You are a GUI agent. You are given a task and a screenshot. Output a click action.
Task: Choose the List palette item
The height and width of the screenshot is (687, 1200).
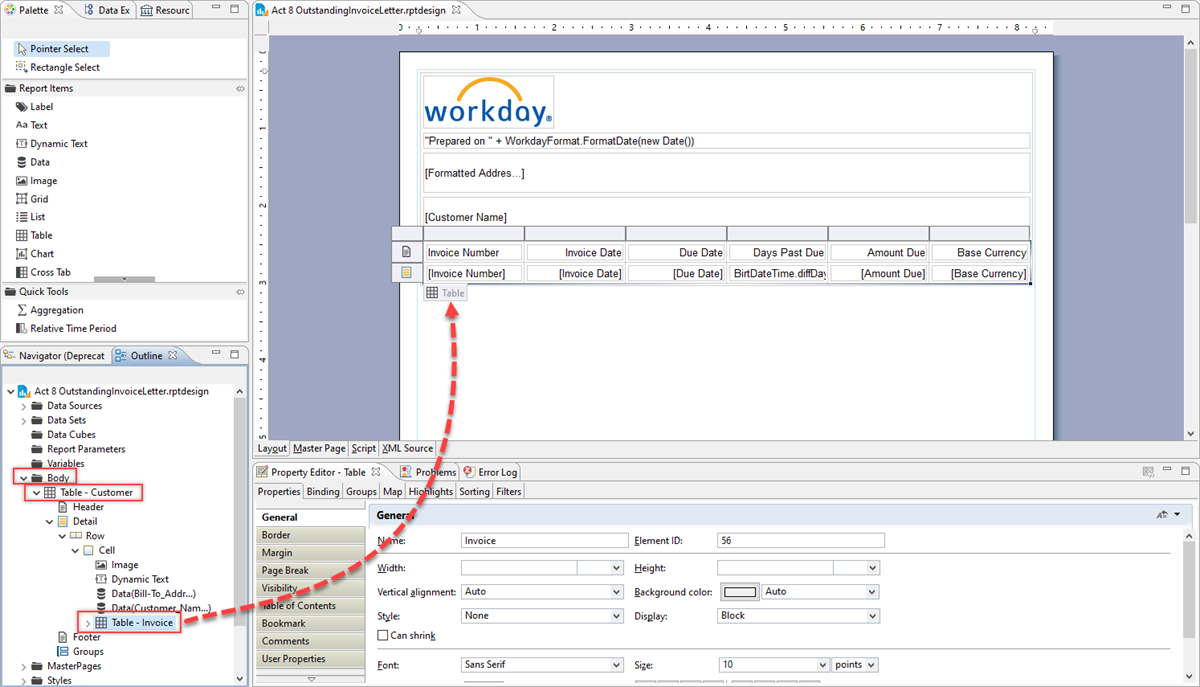click(31, 217)
